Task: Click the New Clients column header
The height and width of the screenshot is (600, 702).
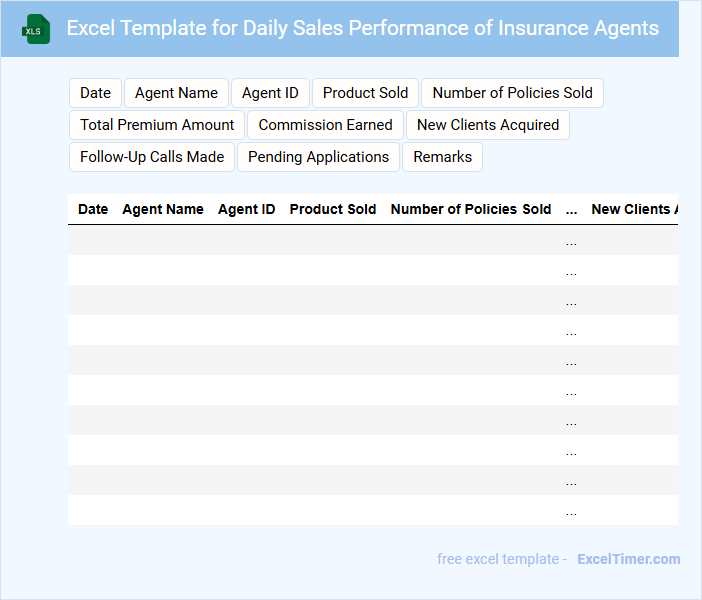Action: click(634, 209)
